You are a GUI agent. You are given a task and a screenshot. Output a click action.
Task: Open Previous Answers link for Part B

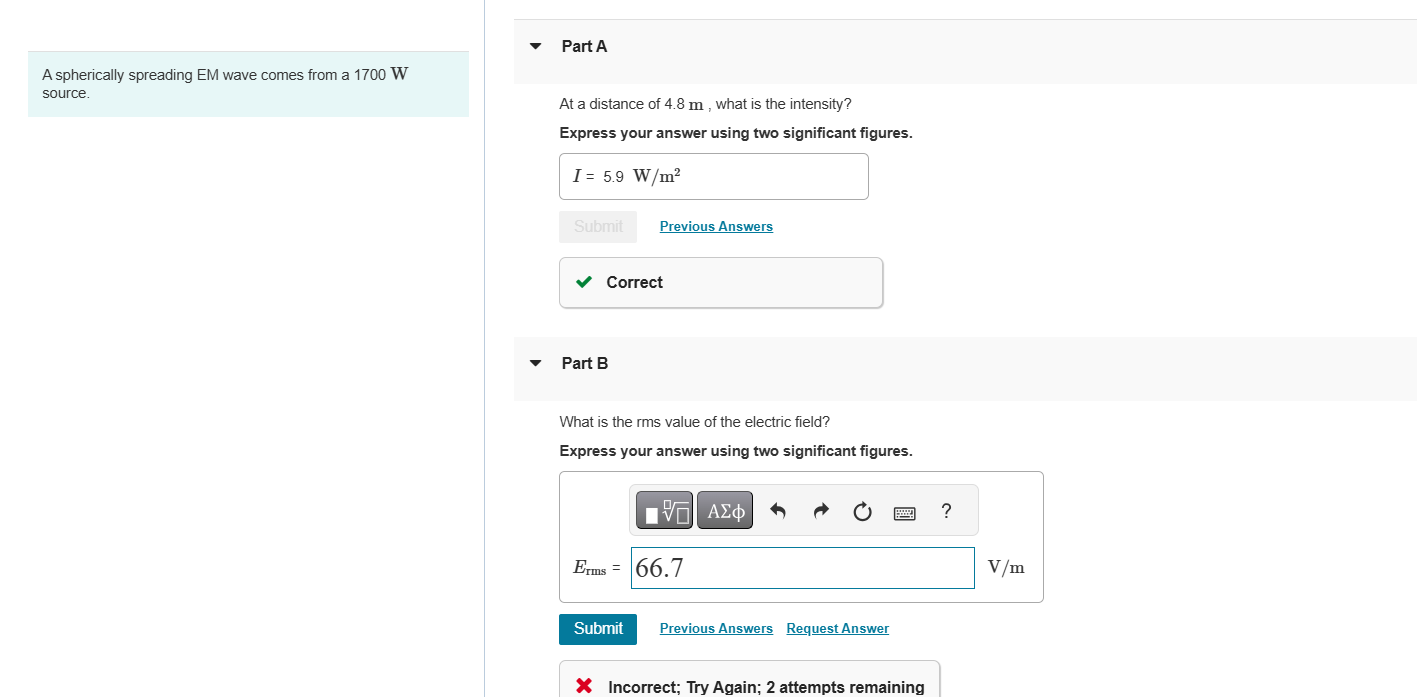tap(716, 628)
